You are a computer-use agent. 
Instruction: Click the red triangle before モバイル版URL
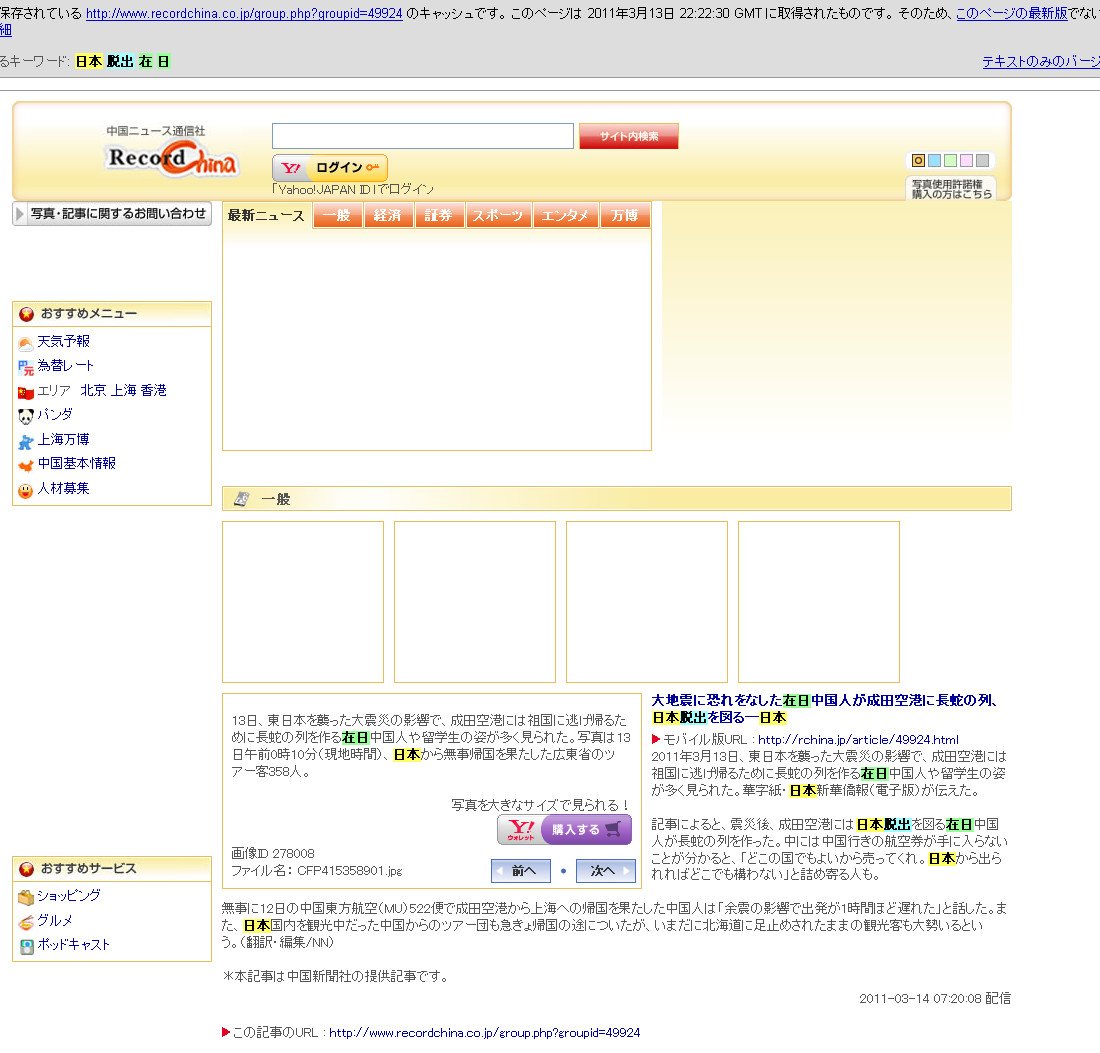[x=656, y=739]
